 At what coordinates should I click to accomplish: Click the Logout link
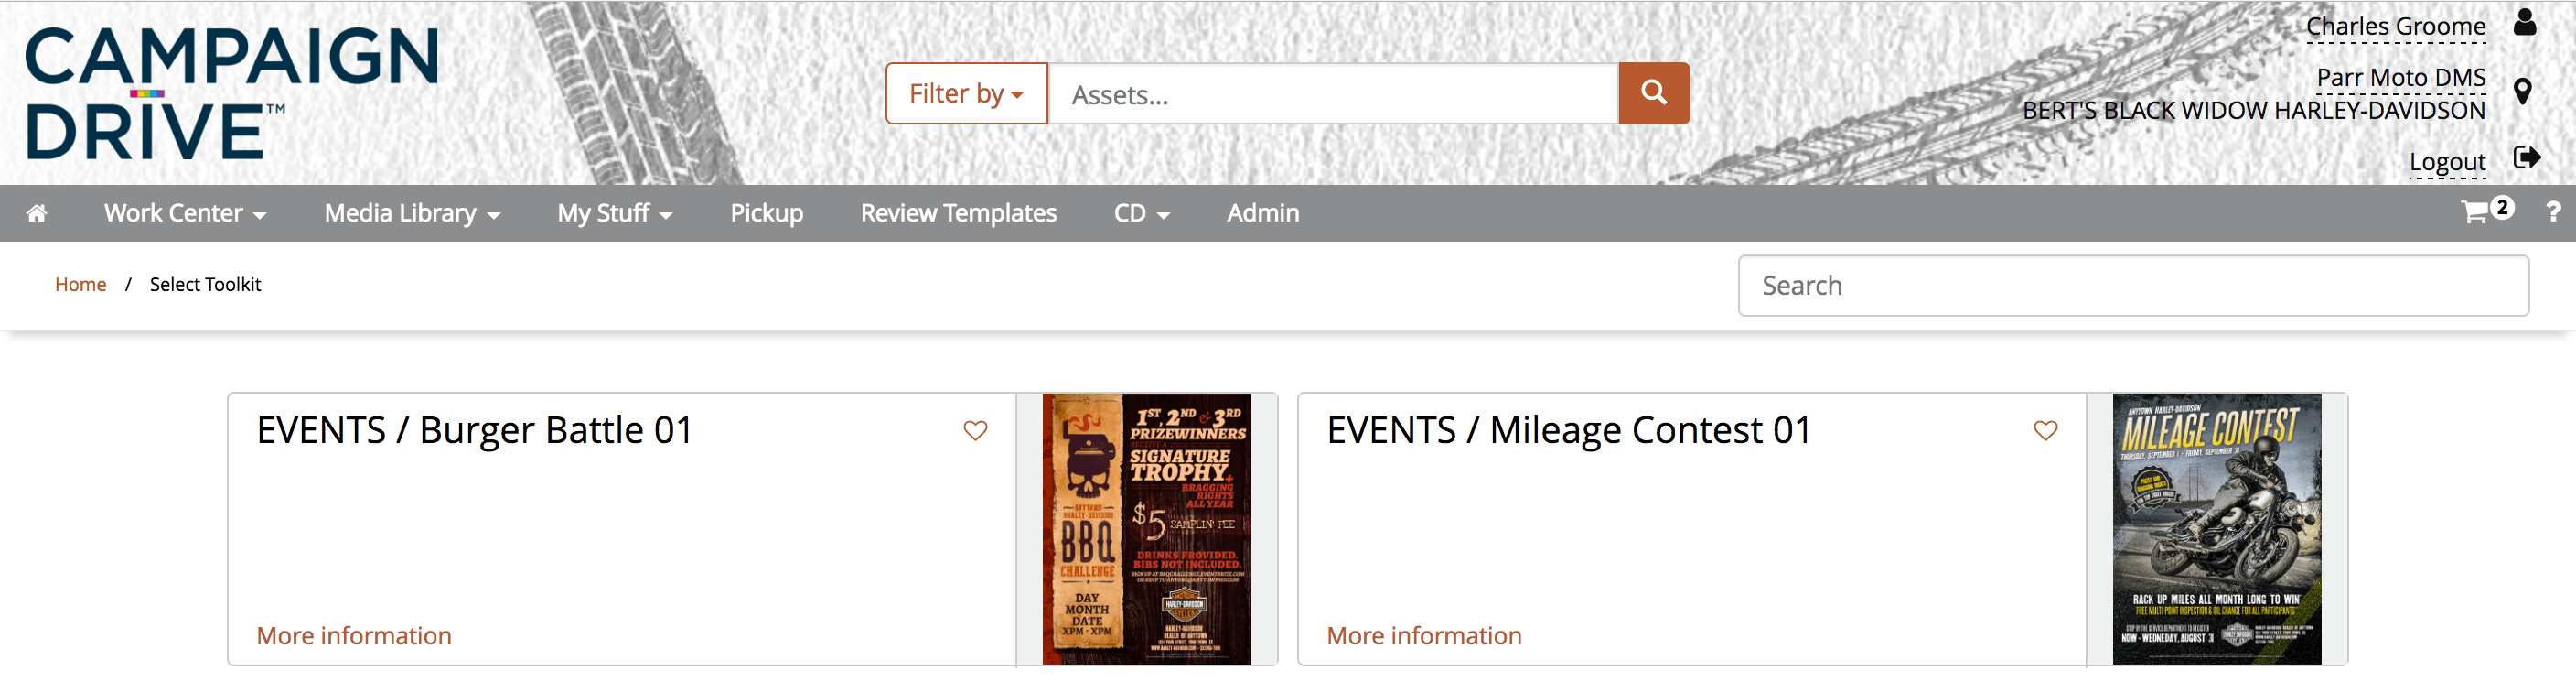pos(2447,161)
